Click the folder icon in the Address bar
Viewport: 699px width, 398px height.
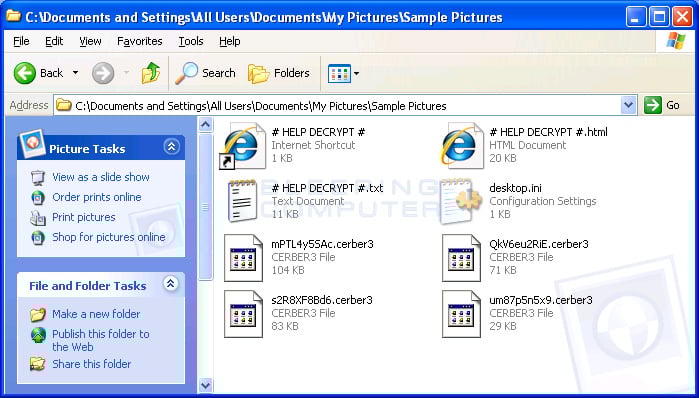(x=64, y=106)
